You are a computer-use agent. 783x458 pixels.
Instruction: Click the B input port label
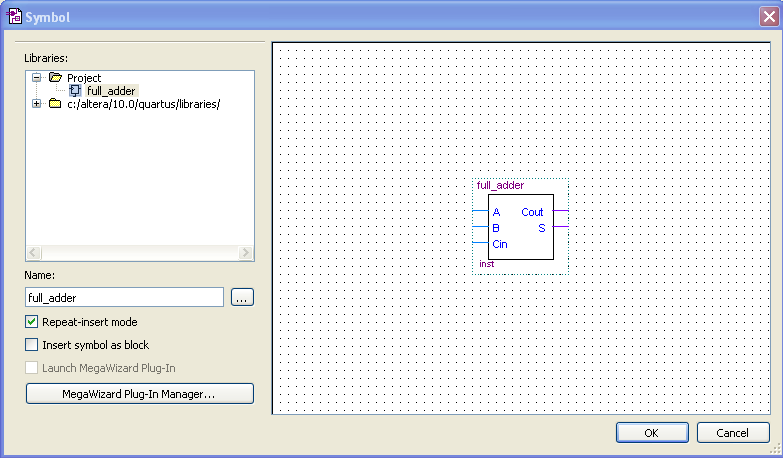pyautogui.click(x=496, y=228)
